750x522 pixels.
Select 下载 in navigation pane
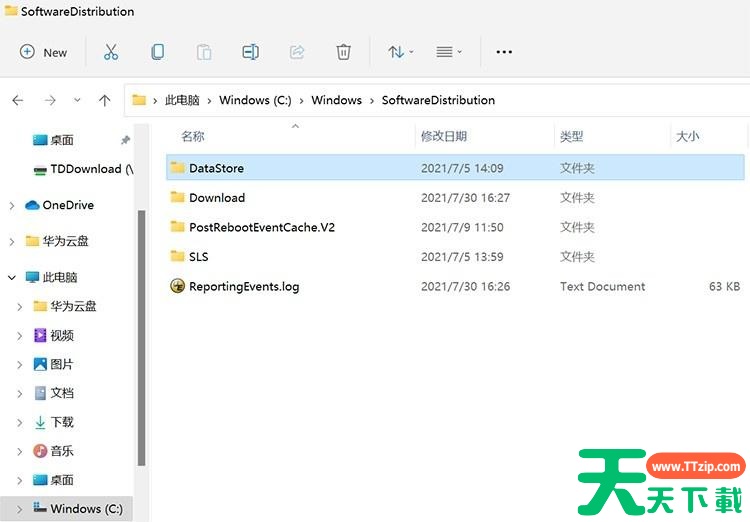coord(54,422)
